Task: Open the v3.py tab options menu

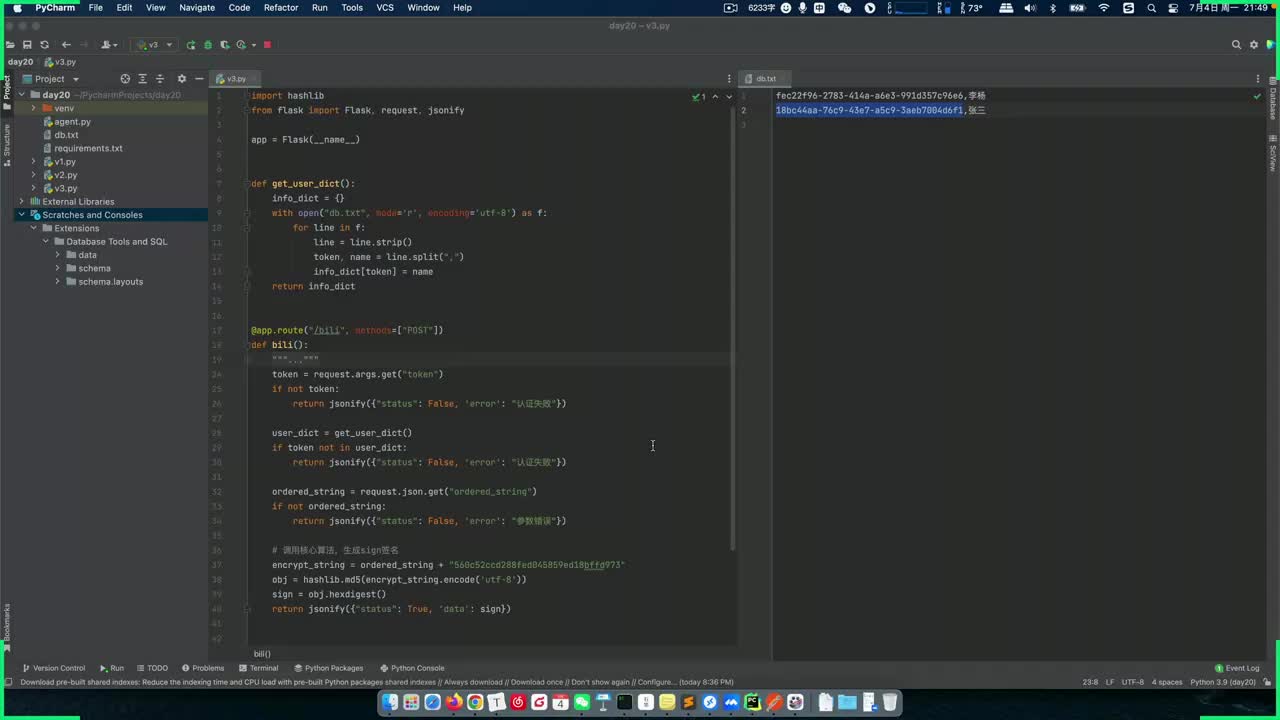Action: point(729,79)
